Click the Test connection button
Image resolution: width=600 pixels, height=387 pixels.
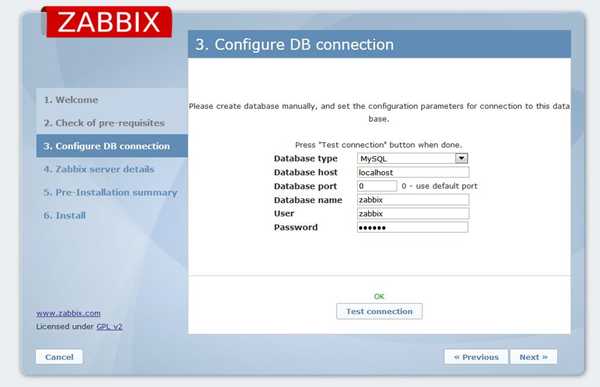(x=379, y=311)
